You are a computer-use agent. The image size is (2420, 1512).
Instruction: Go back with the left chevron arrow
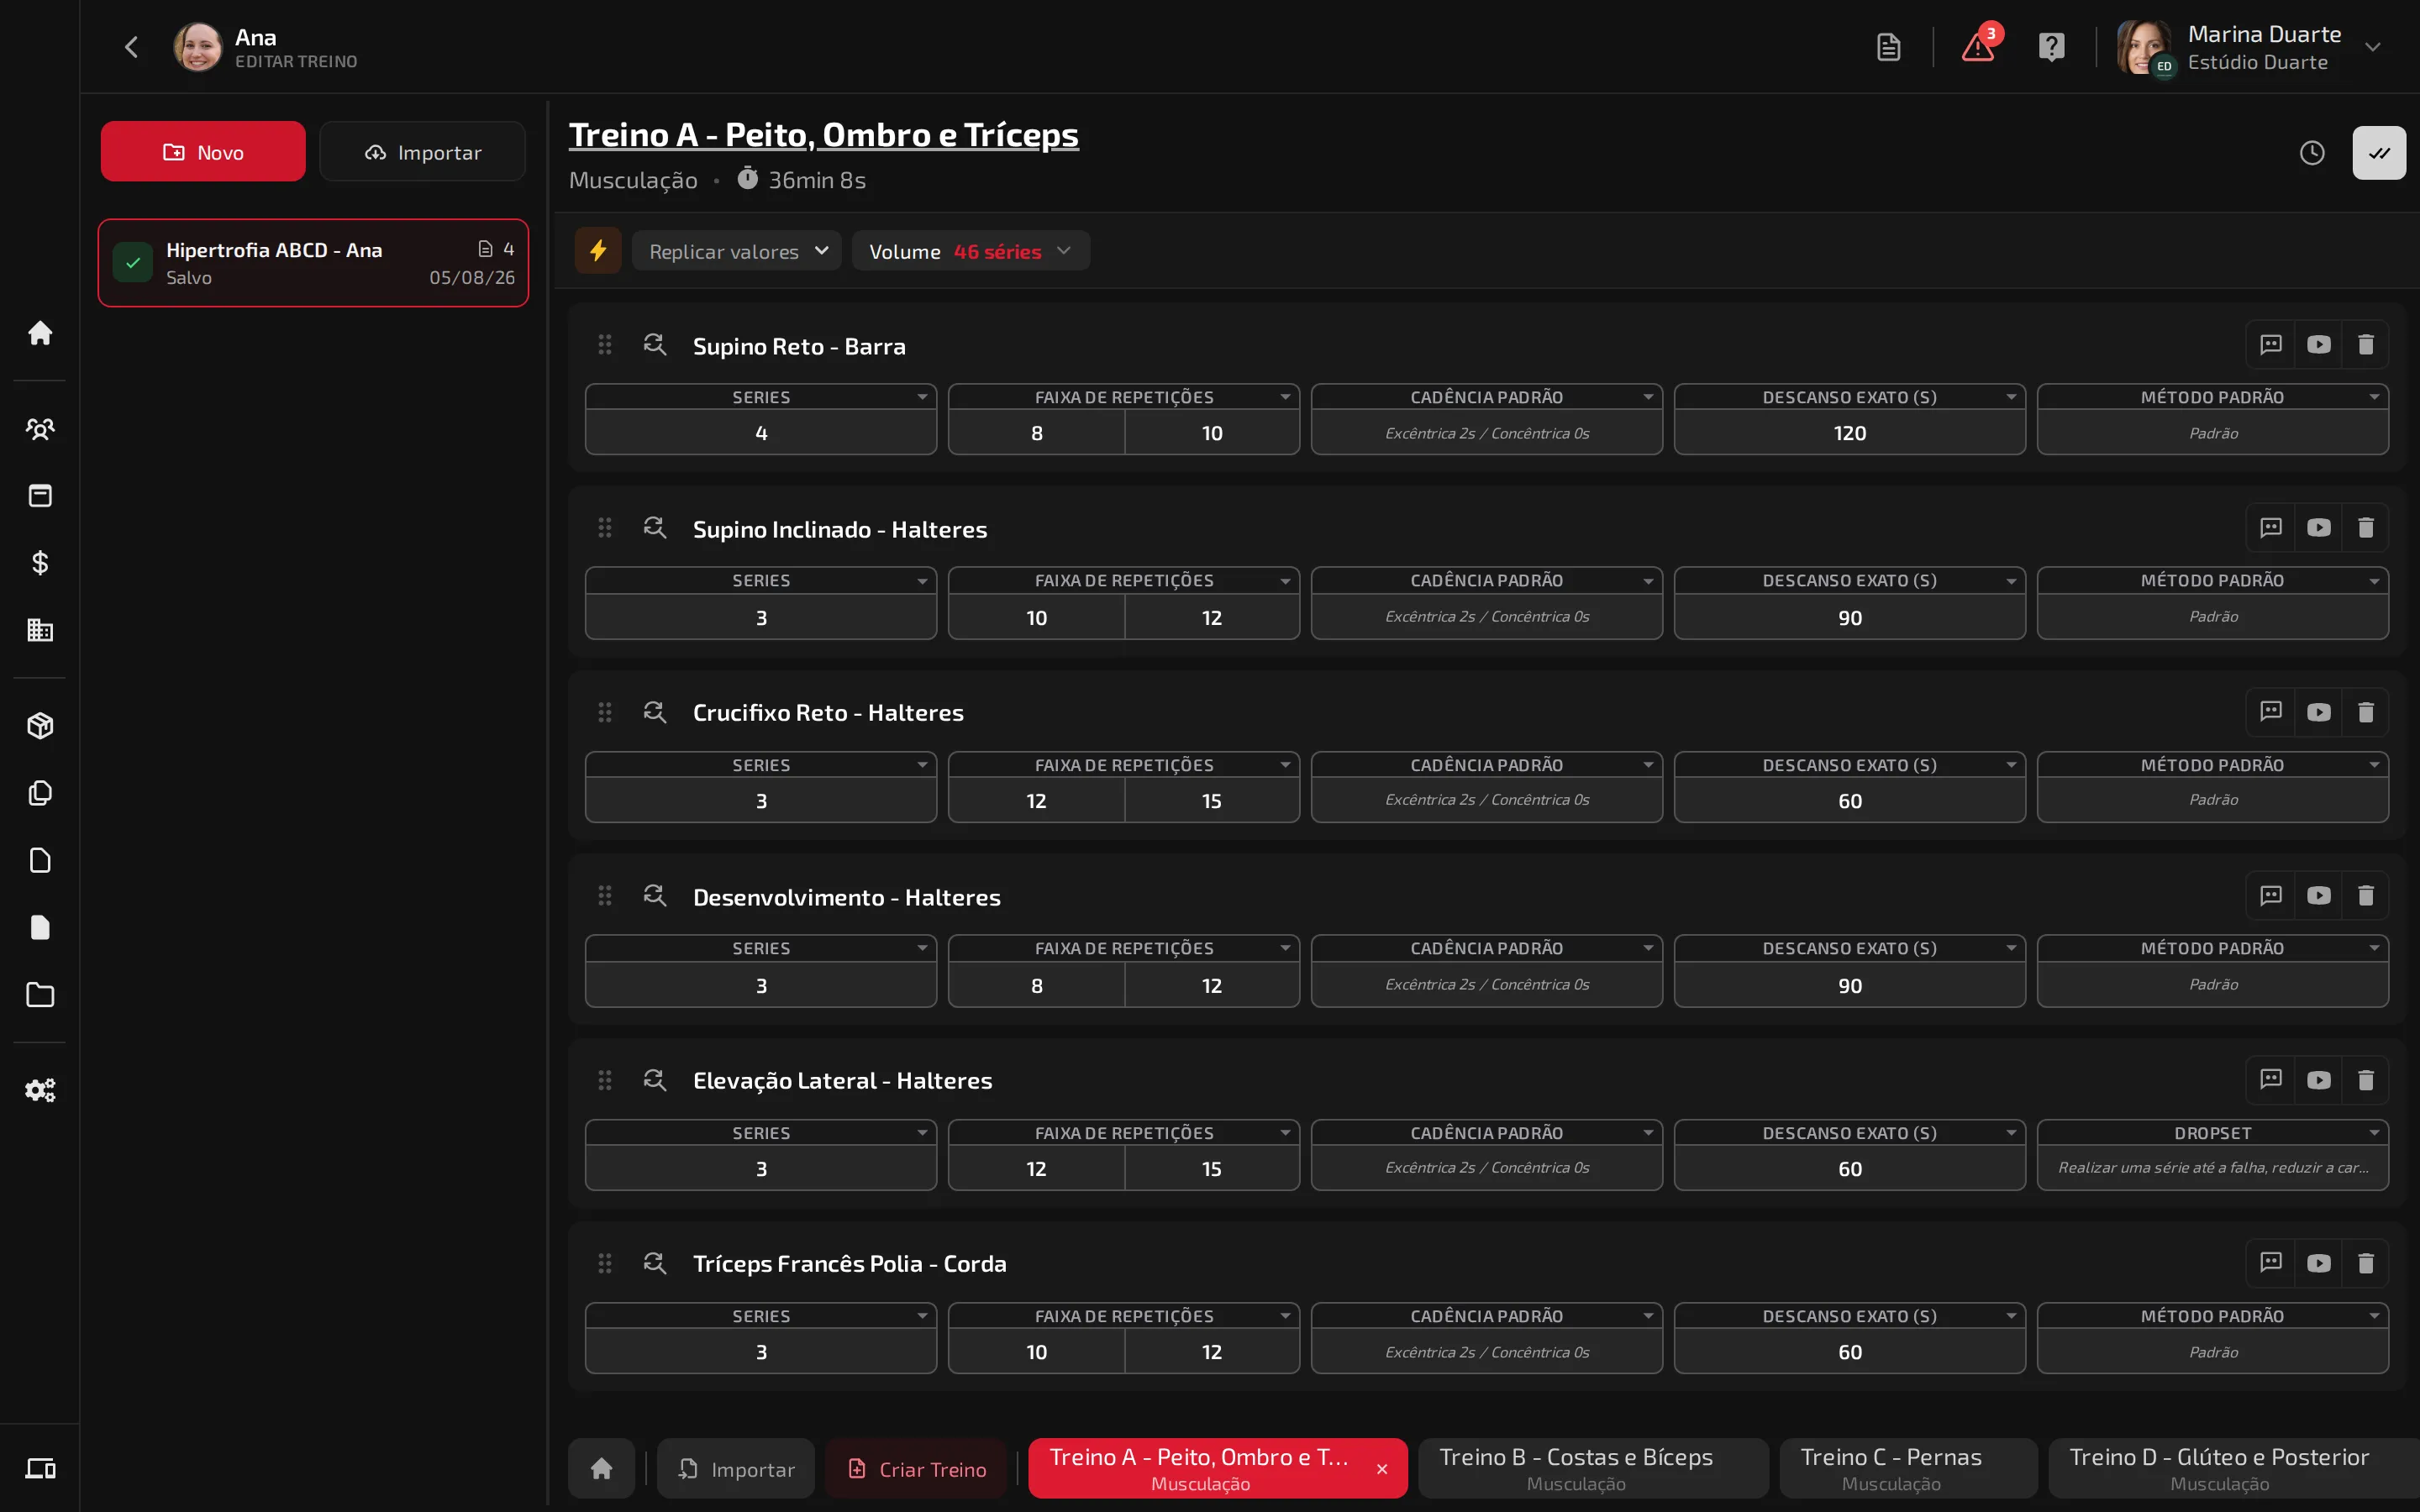[131, 47]
